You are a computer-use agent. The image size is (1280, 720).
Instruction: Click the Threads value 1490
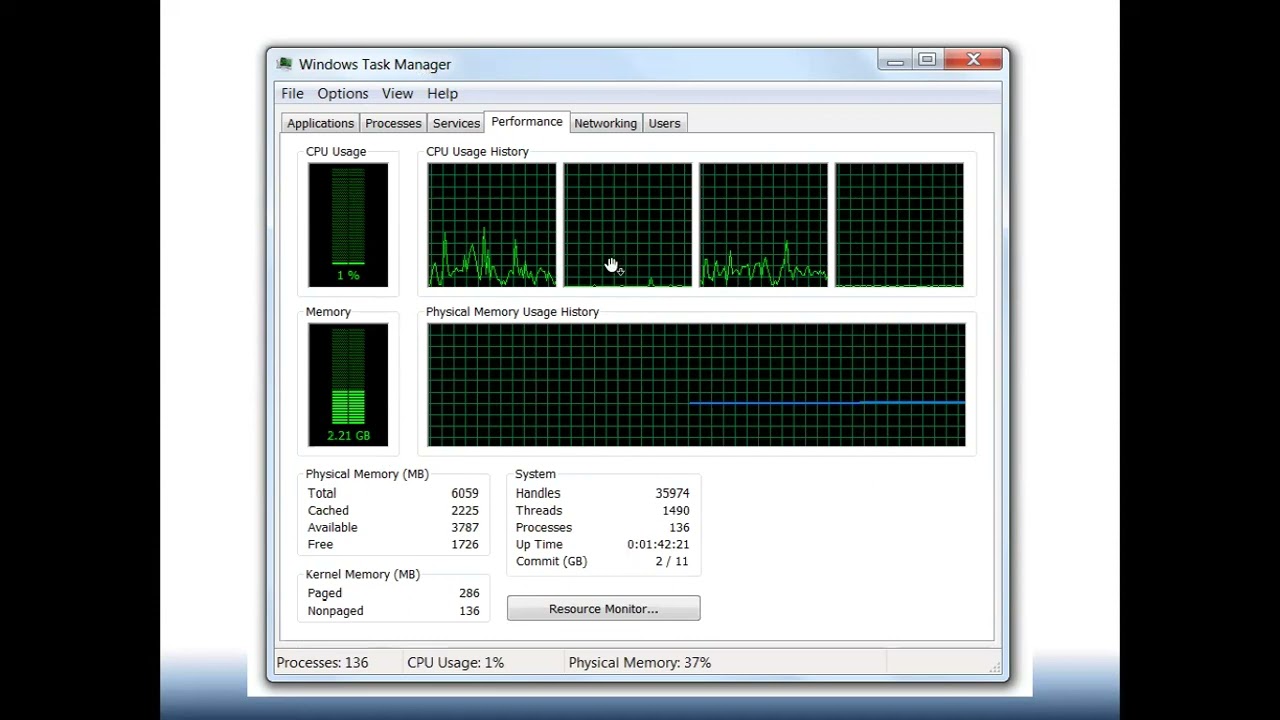676,510
